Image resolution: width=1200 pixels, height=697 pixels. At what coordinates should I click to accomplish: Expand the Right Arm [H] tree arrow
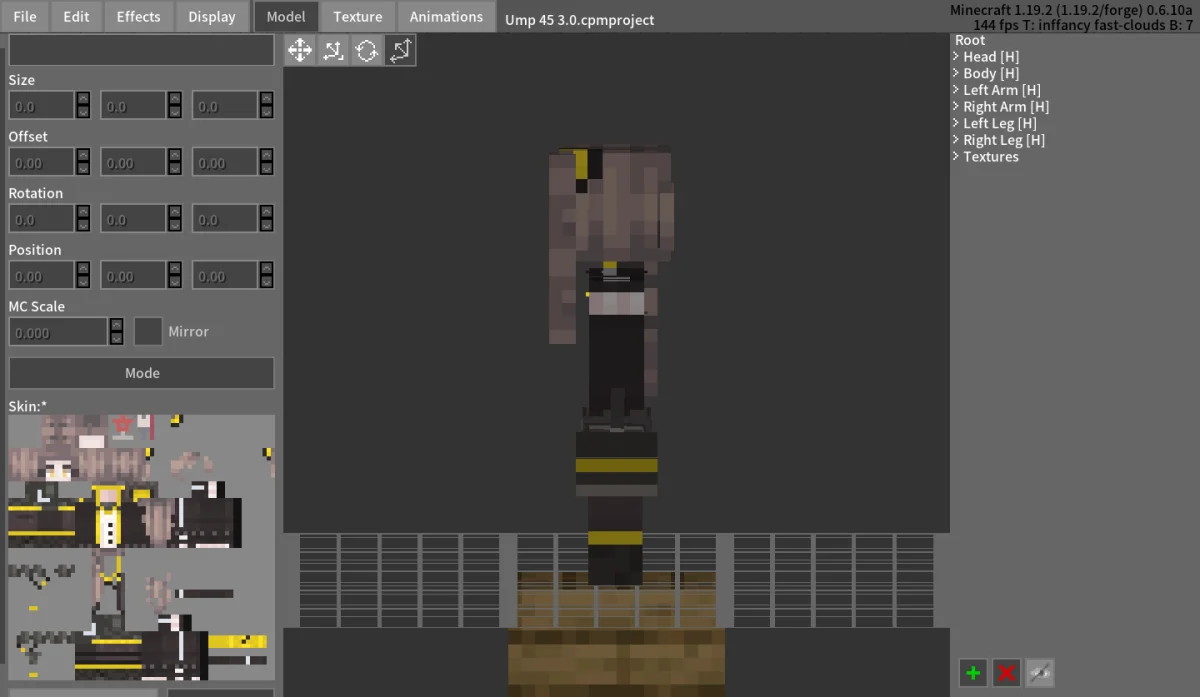[957, 107]
